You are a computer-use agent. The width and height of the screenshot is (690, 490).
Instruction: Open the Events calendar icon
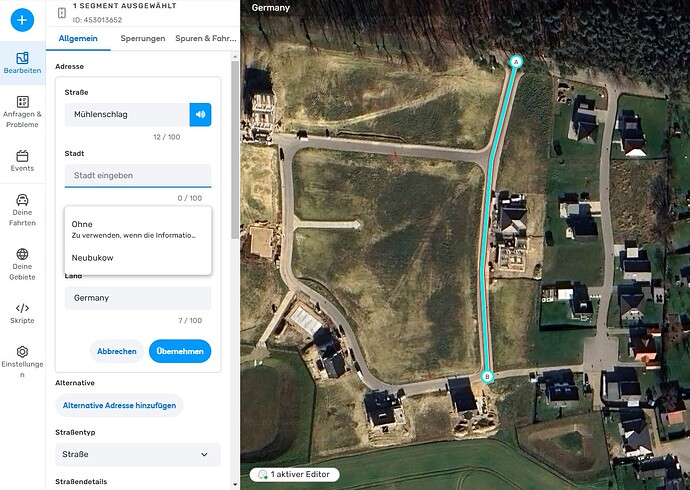22,161
